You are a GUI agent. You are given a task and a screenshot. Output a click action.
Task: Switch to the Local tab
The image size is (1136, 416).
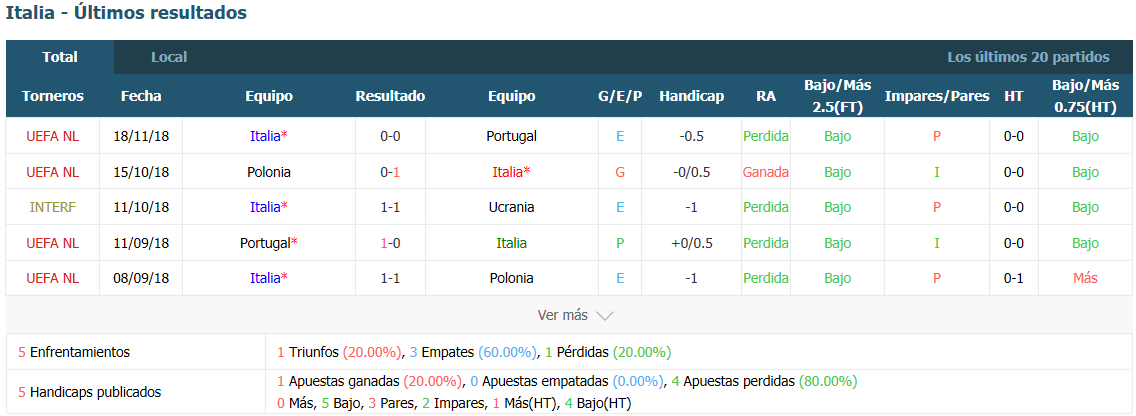169,57
